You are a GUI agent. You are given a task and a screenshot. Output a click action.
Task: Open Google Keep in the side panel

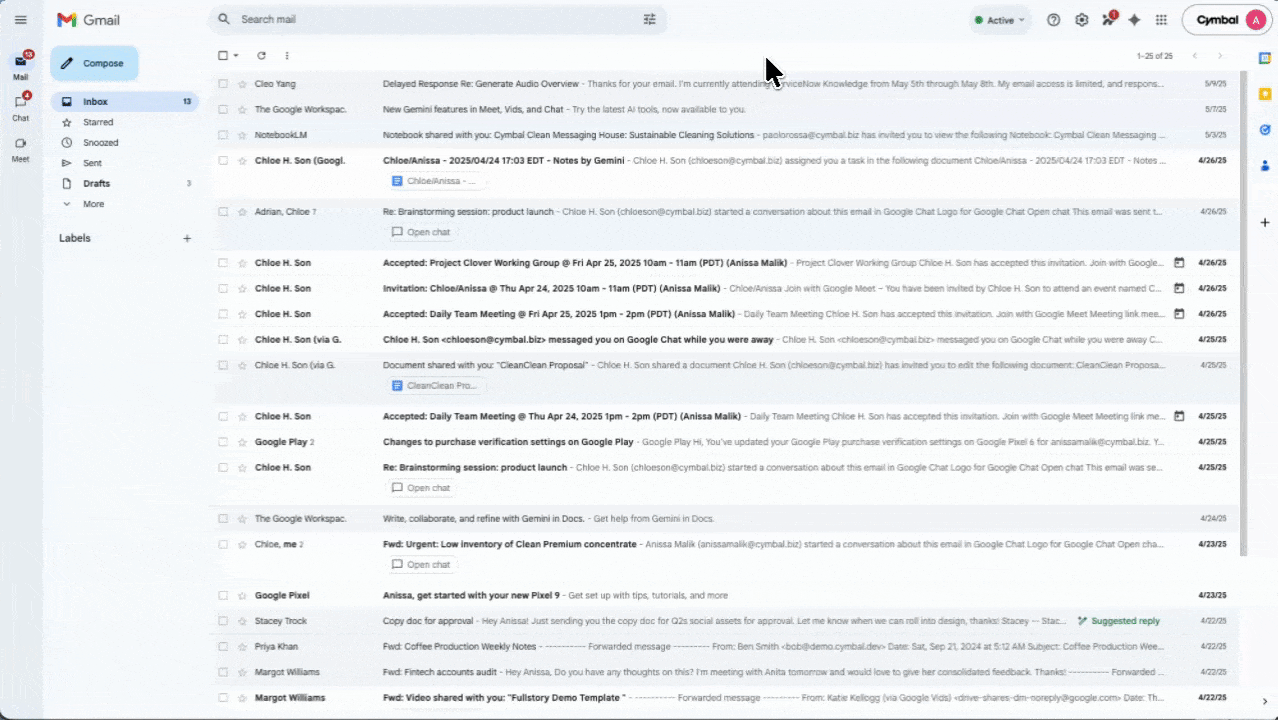1264,93
